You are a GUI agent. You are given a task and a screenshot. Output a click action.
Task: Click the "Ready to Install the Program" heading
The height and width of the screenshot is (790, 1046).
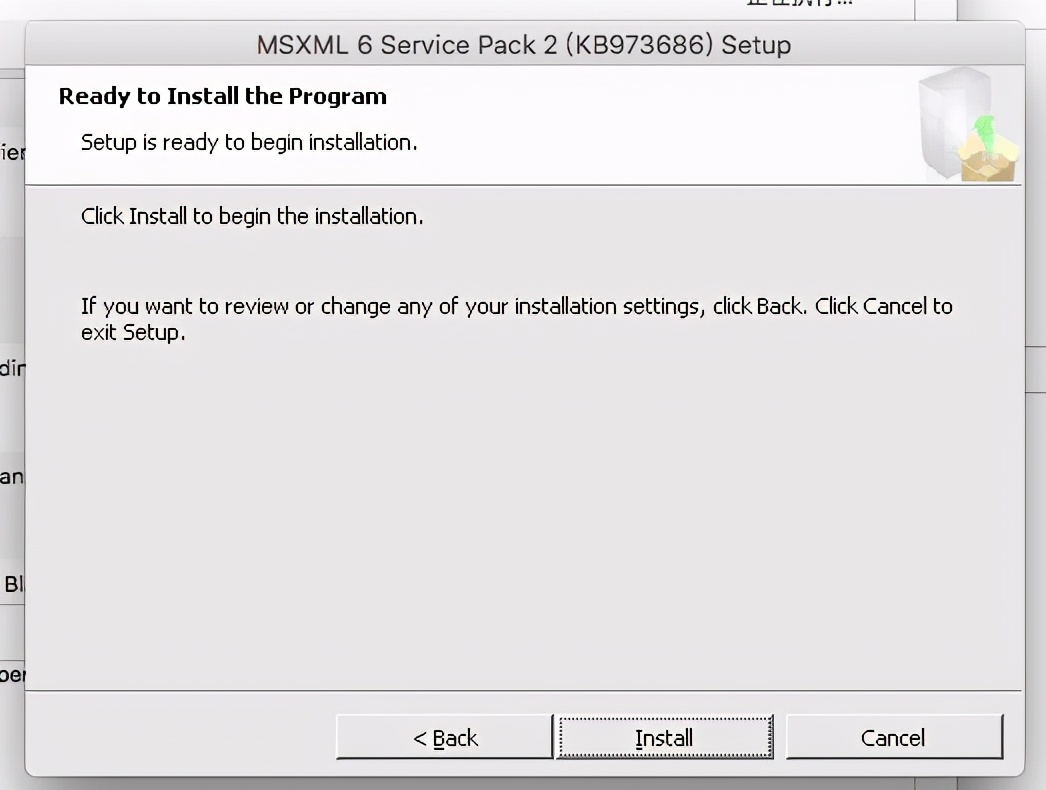click(x=222, y=97)
